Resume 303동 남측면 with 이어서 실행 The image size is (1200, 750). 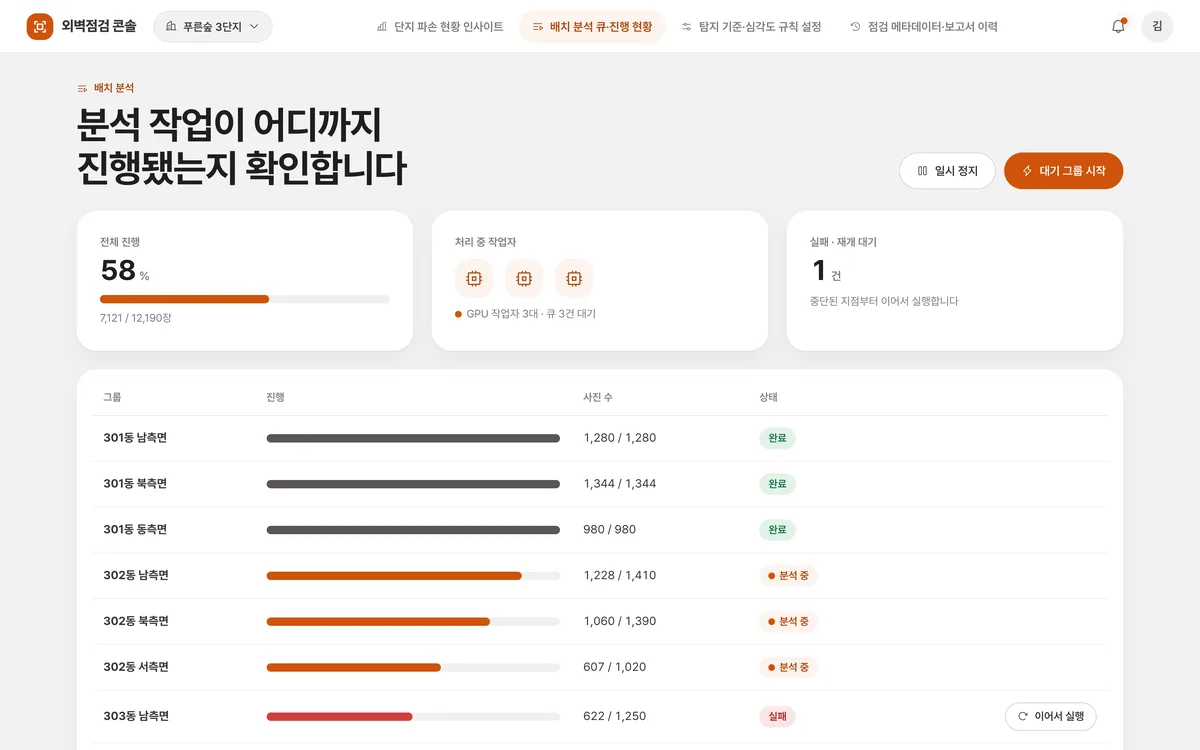pos(1051,716)
